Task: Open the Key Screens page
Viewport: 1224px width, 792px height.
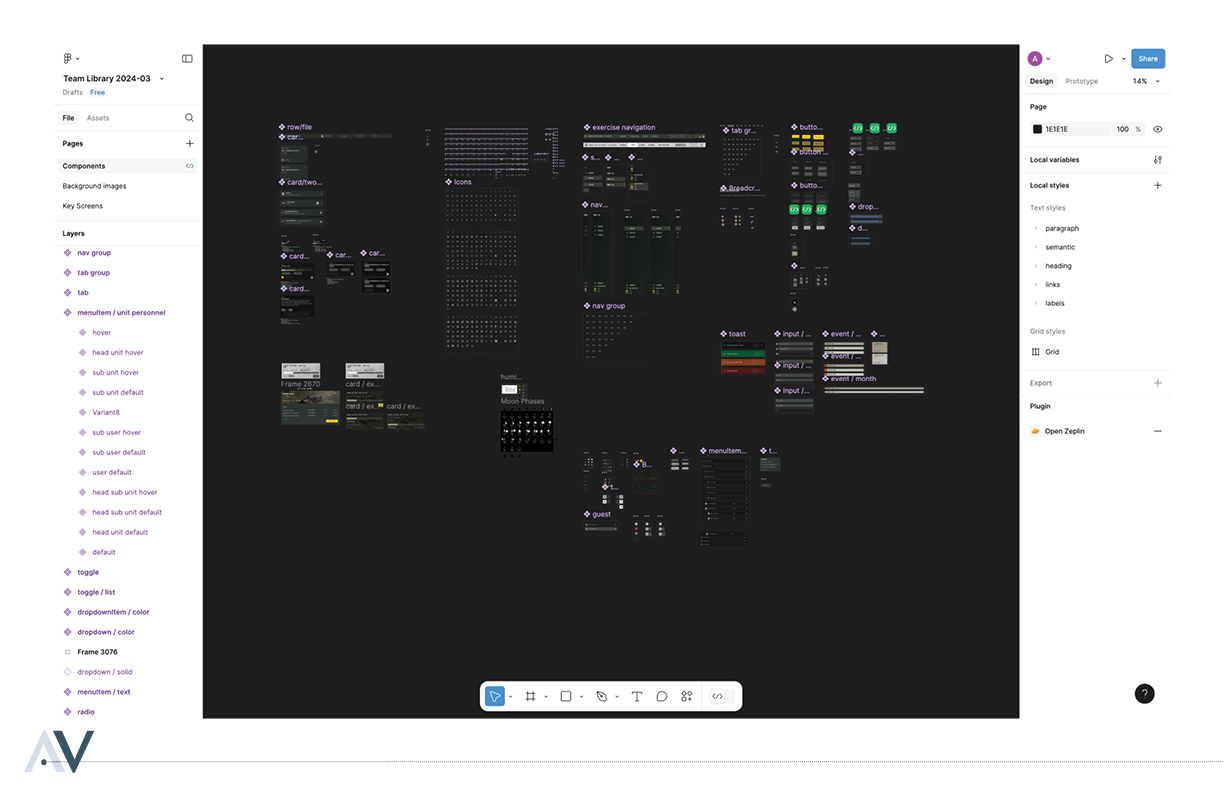Action: pyautogui.click(x=82, y=206)
